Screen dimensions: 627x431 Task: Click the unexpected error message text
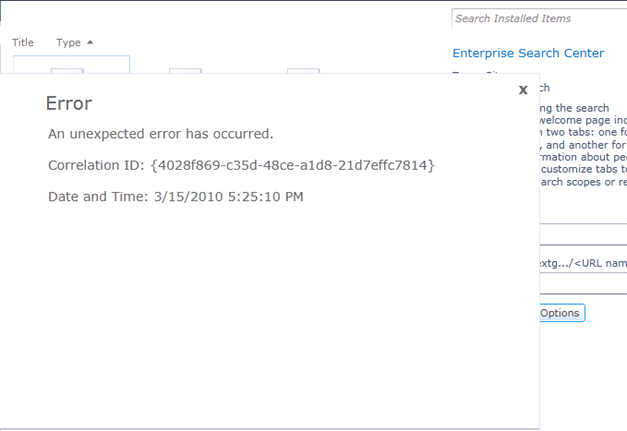160,134
